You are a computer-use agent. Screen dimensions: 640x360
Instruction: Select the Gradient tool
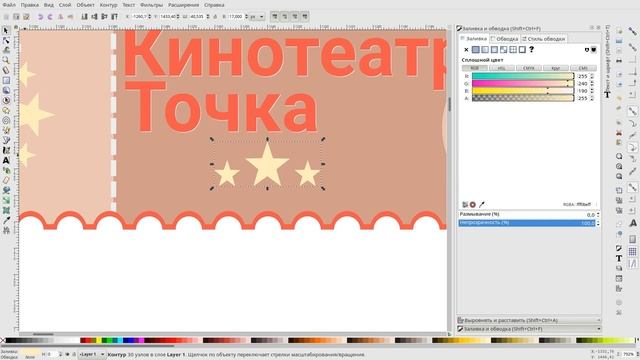click(x=6, y=200)
